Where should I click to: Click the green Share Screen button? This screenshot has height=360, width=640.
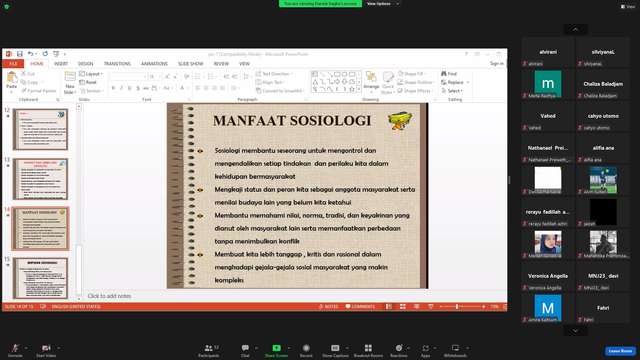[x=276, y=351]
